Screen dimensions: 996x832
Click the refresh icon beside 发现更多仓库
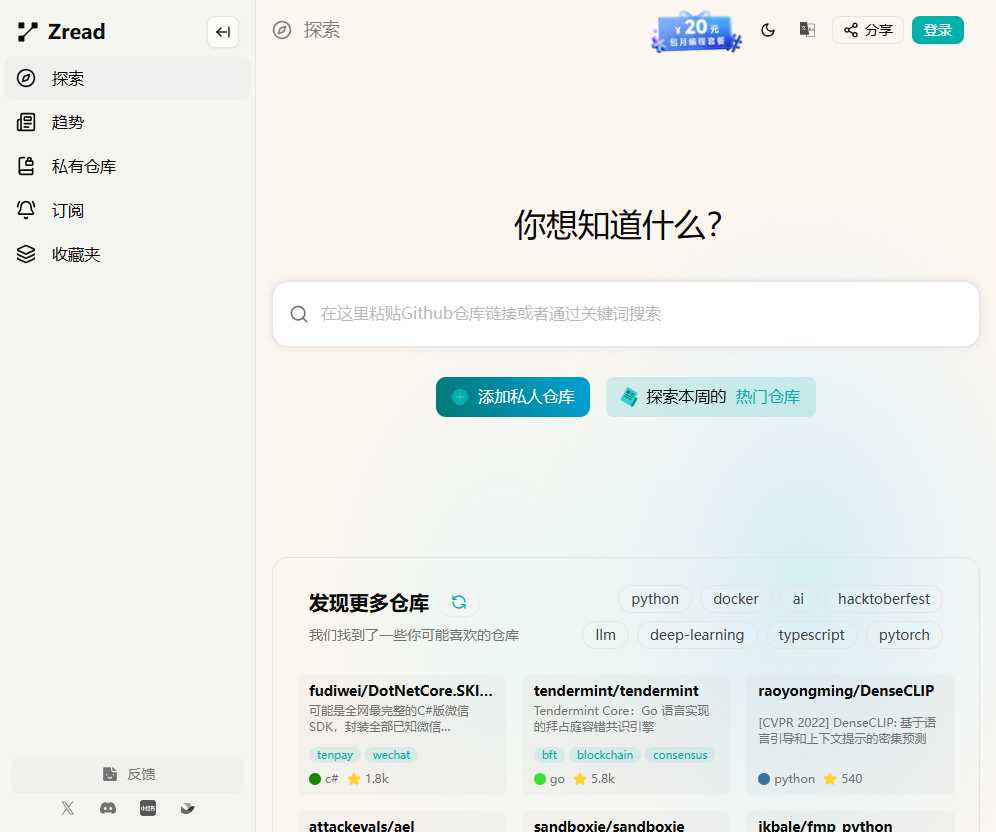tap(459, 602)
